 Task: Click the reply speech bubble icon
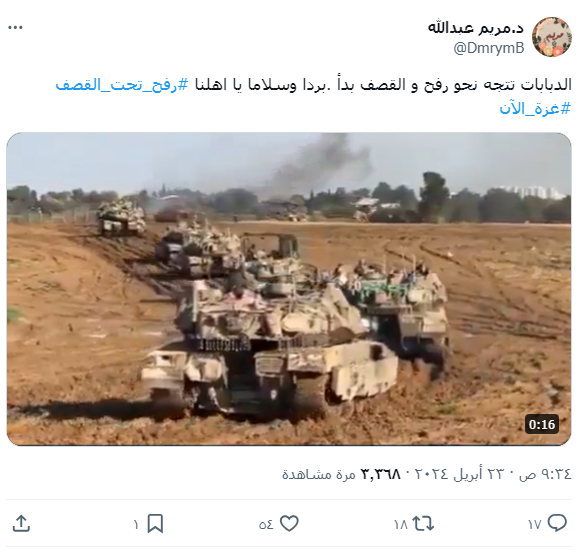tap(557, 524)
